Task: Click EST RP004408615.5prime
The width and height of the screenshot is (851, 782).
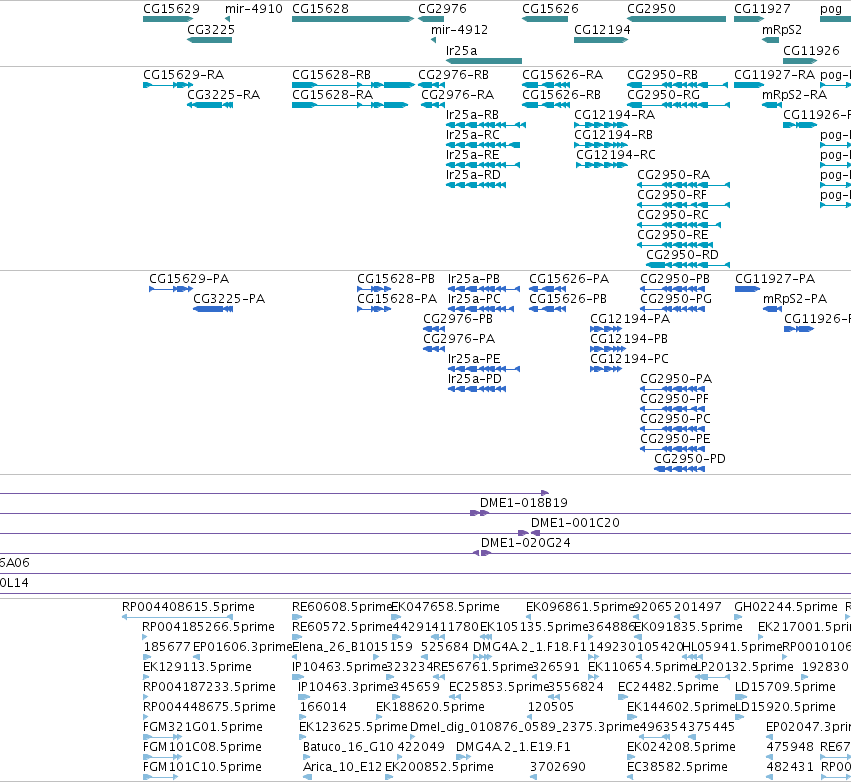Action: pyautogui.click(x=188, y=607)
